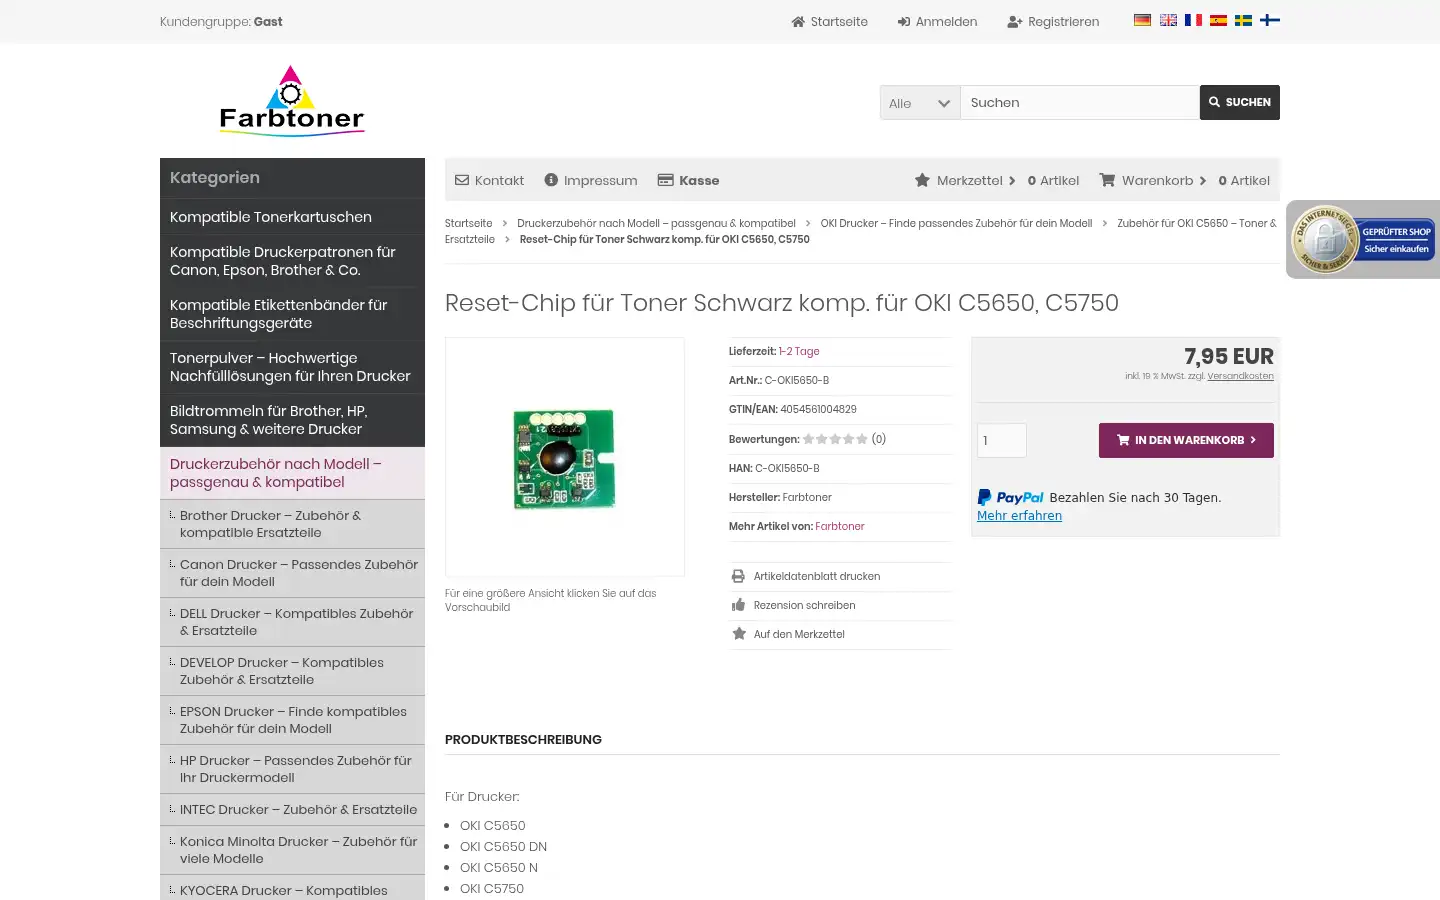
Task: Switch language via British flag
Action: point(1168,20)
